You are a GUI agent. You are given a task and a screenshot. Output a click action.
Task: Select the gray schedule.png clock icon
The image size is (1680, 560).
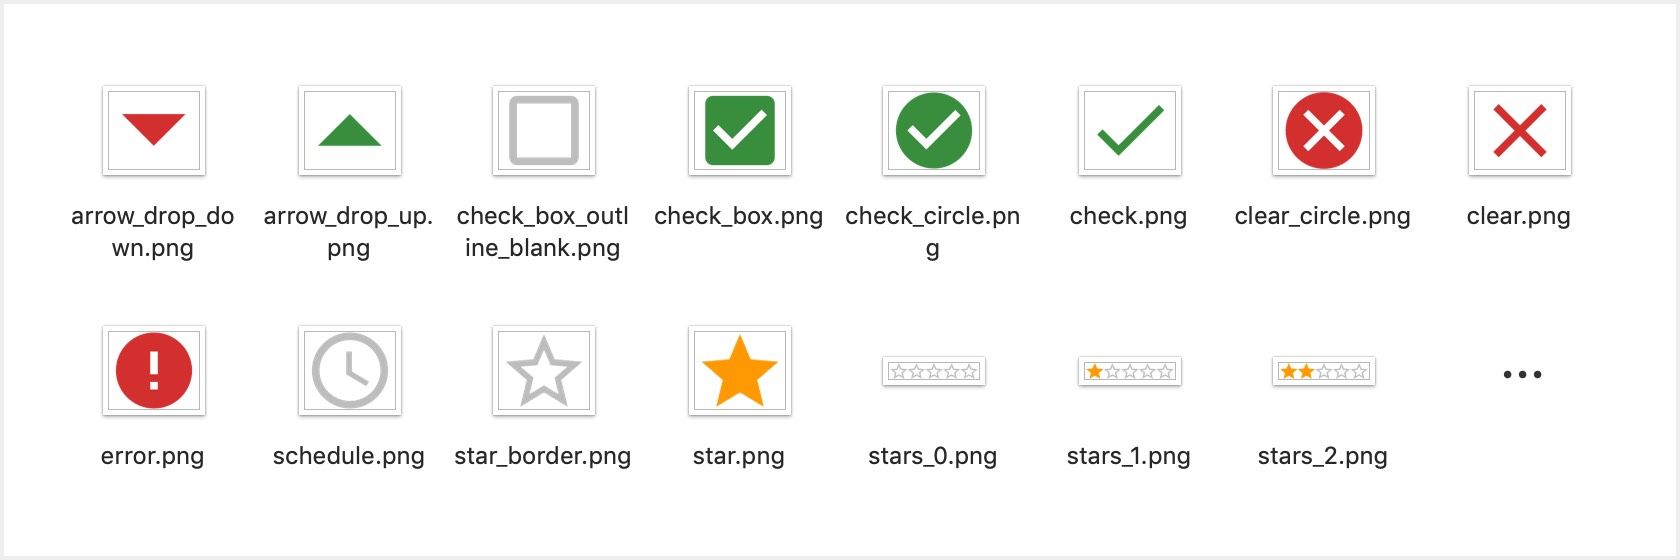point(350,370)
